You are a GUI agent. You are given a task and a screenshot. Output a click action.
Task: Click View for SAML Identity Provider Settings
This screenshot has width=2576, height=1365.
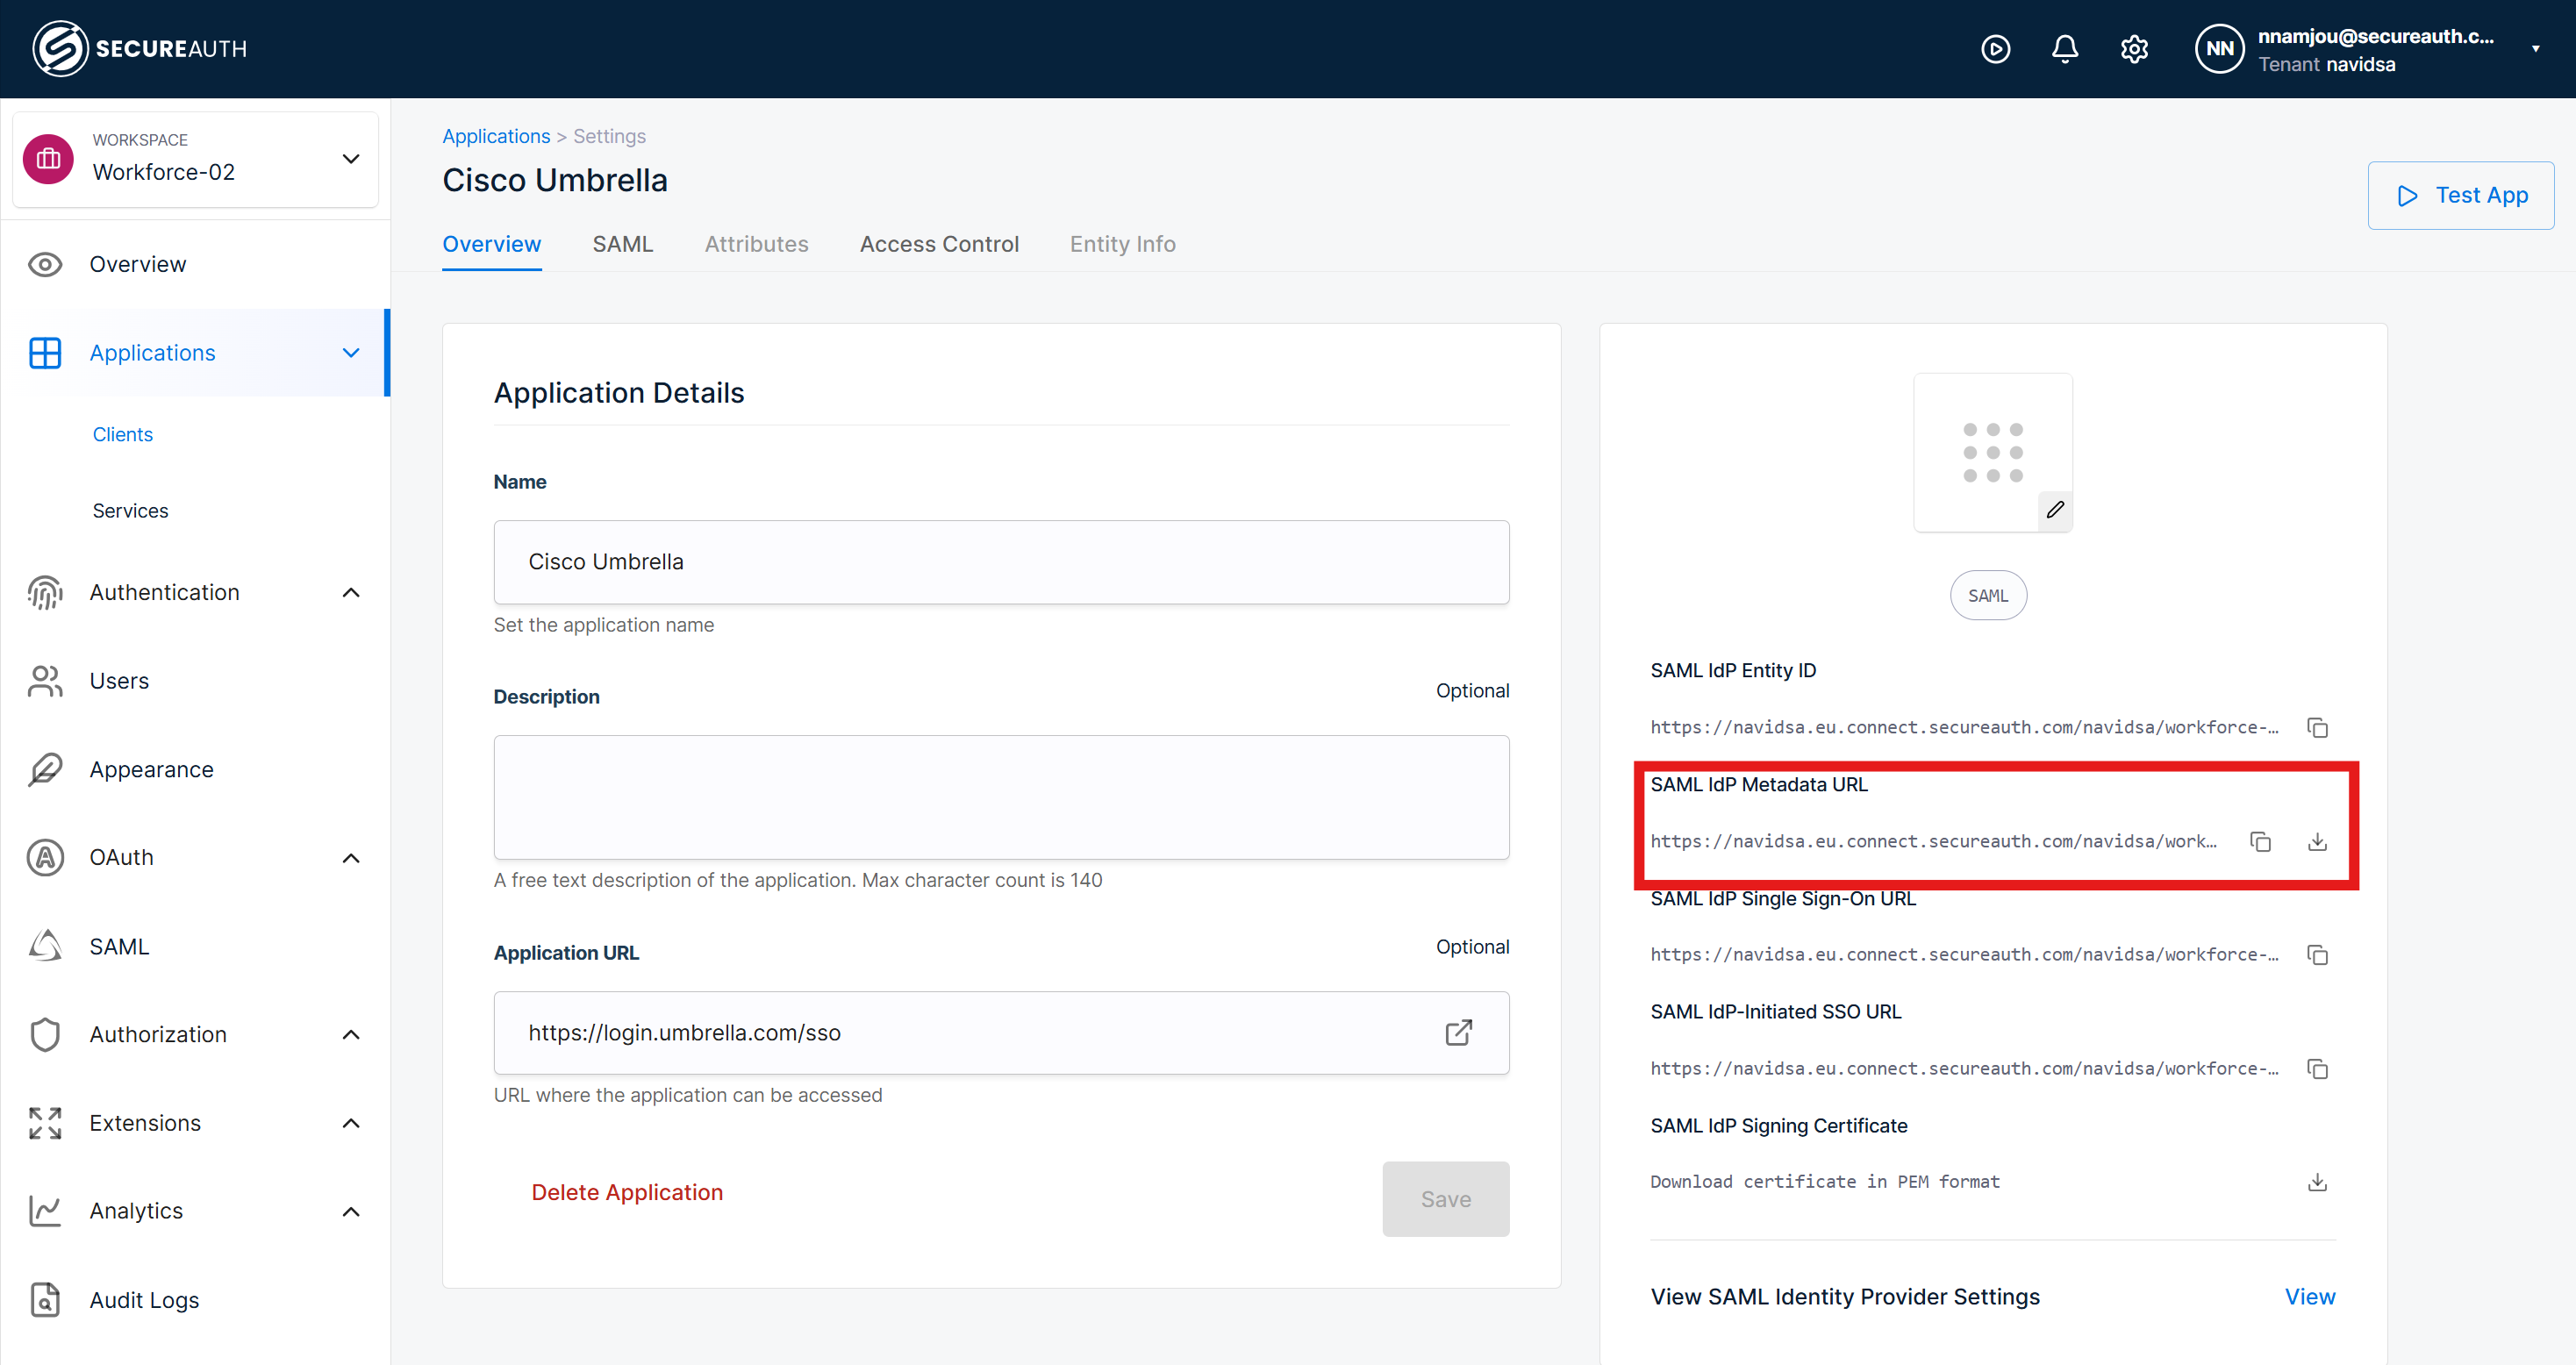point(2310,1297)
